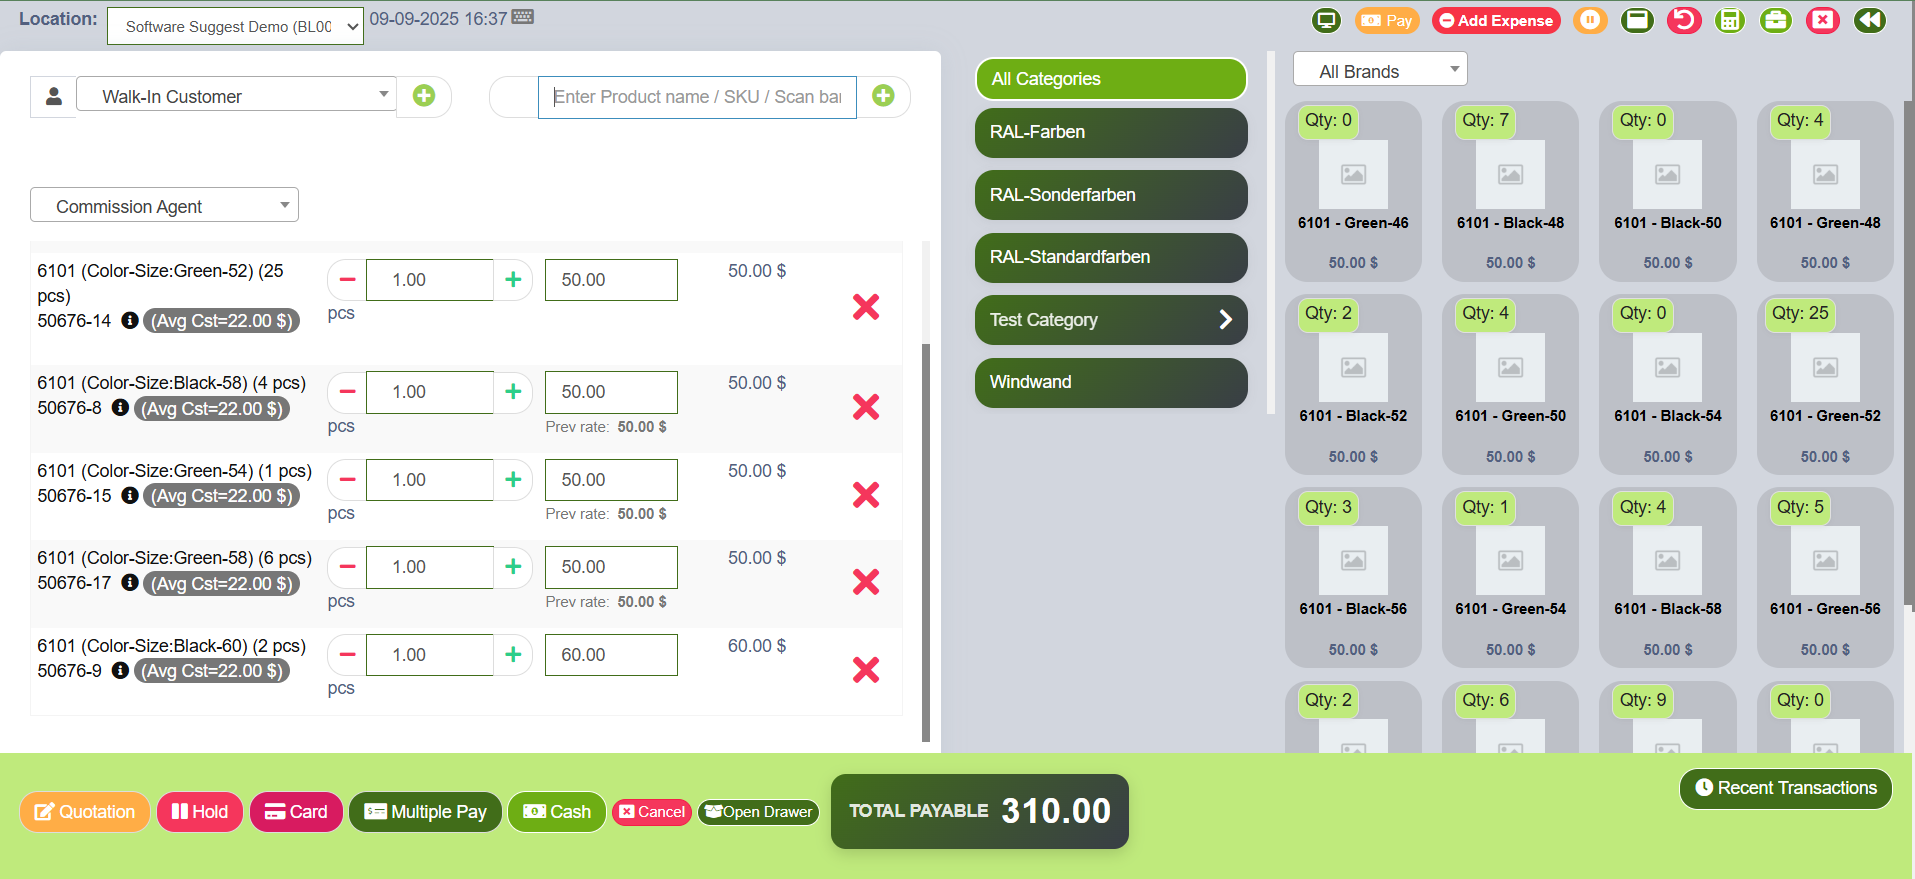Select the Windwand category

pyautogui.click(x=1110, y=382)
